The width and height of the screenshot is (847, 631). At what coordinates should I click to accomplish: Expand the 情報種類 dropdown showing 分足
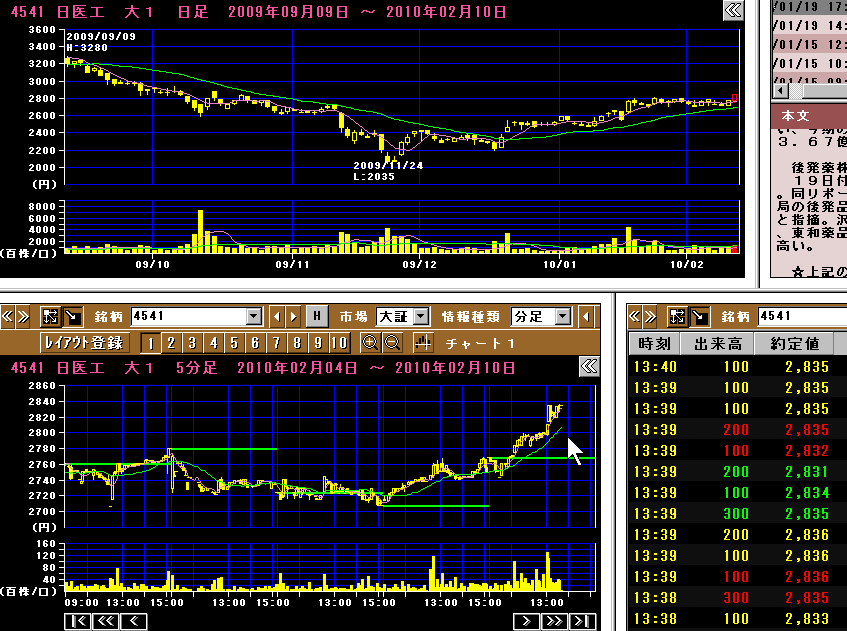click(563, 317)
